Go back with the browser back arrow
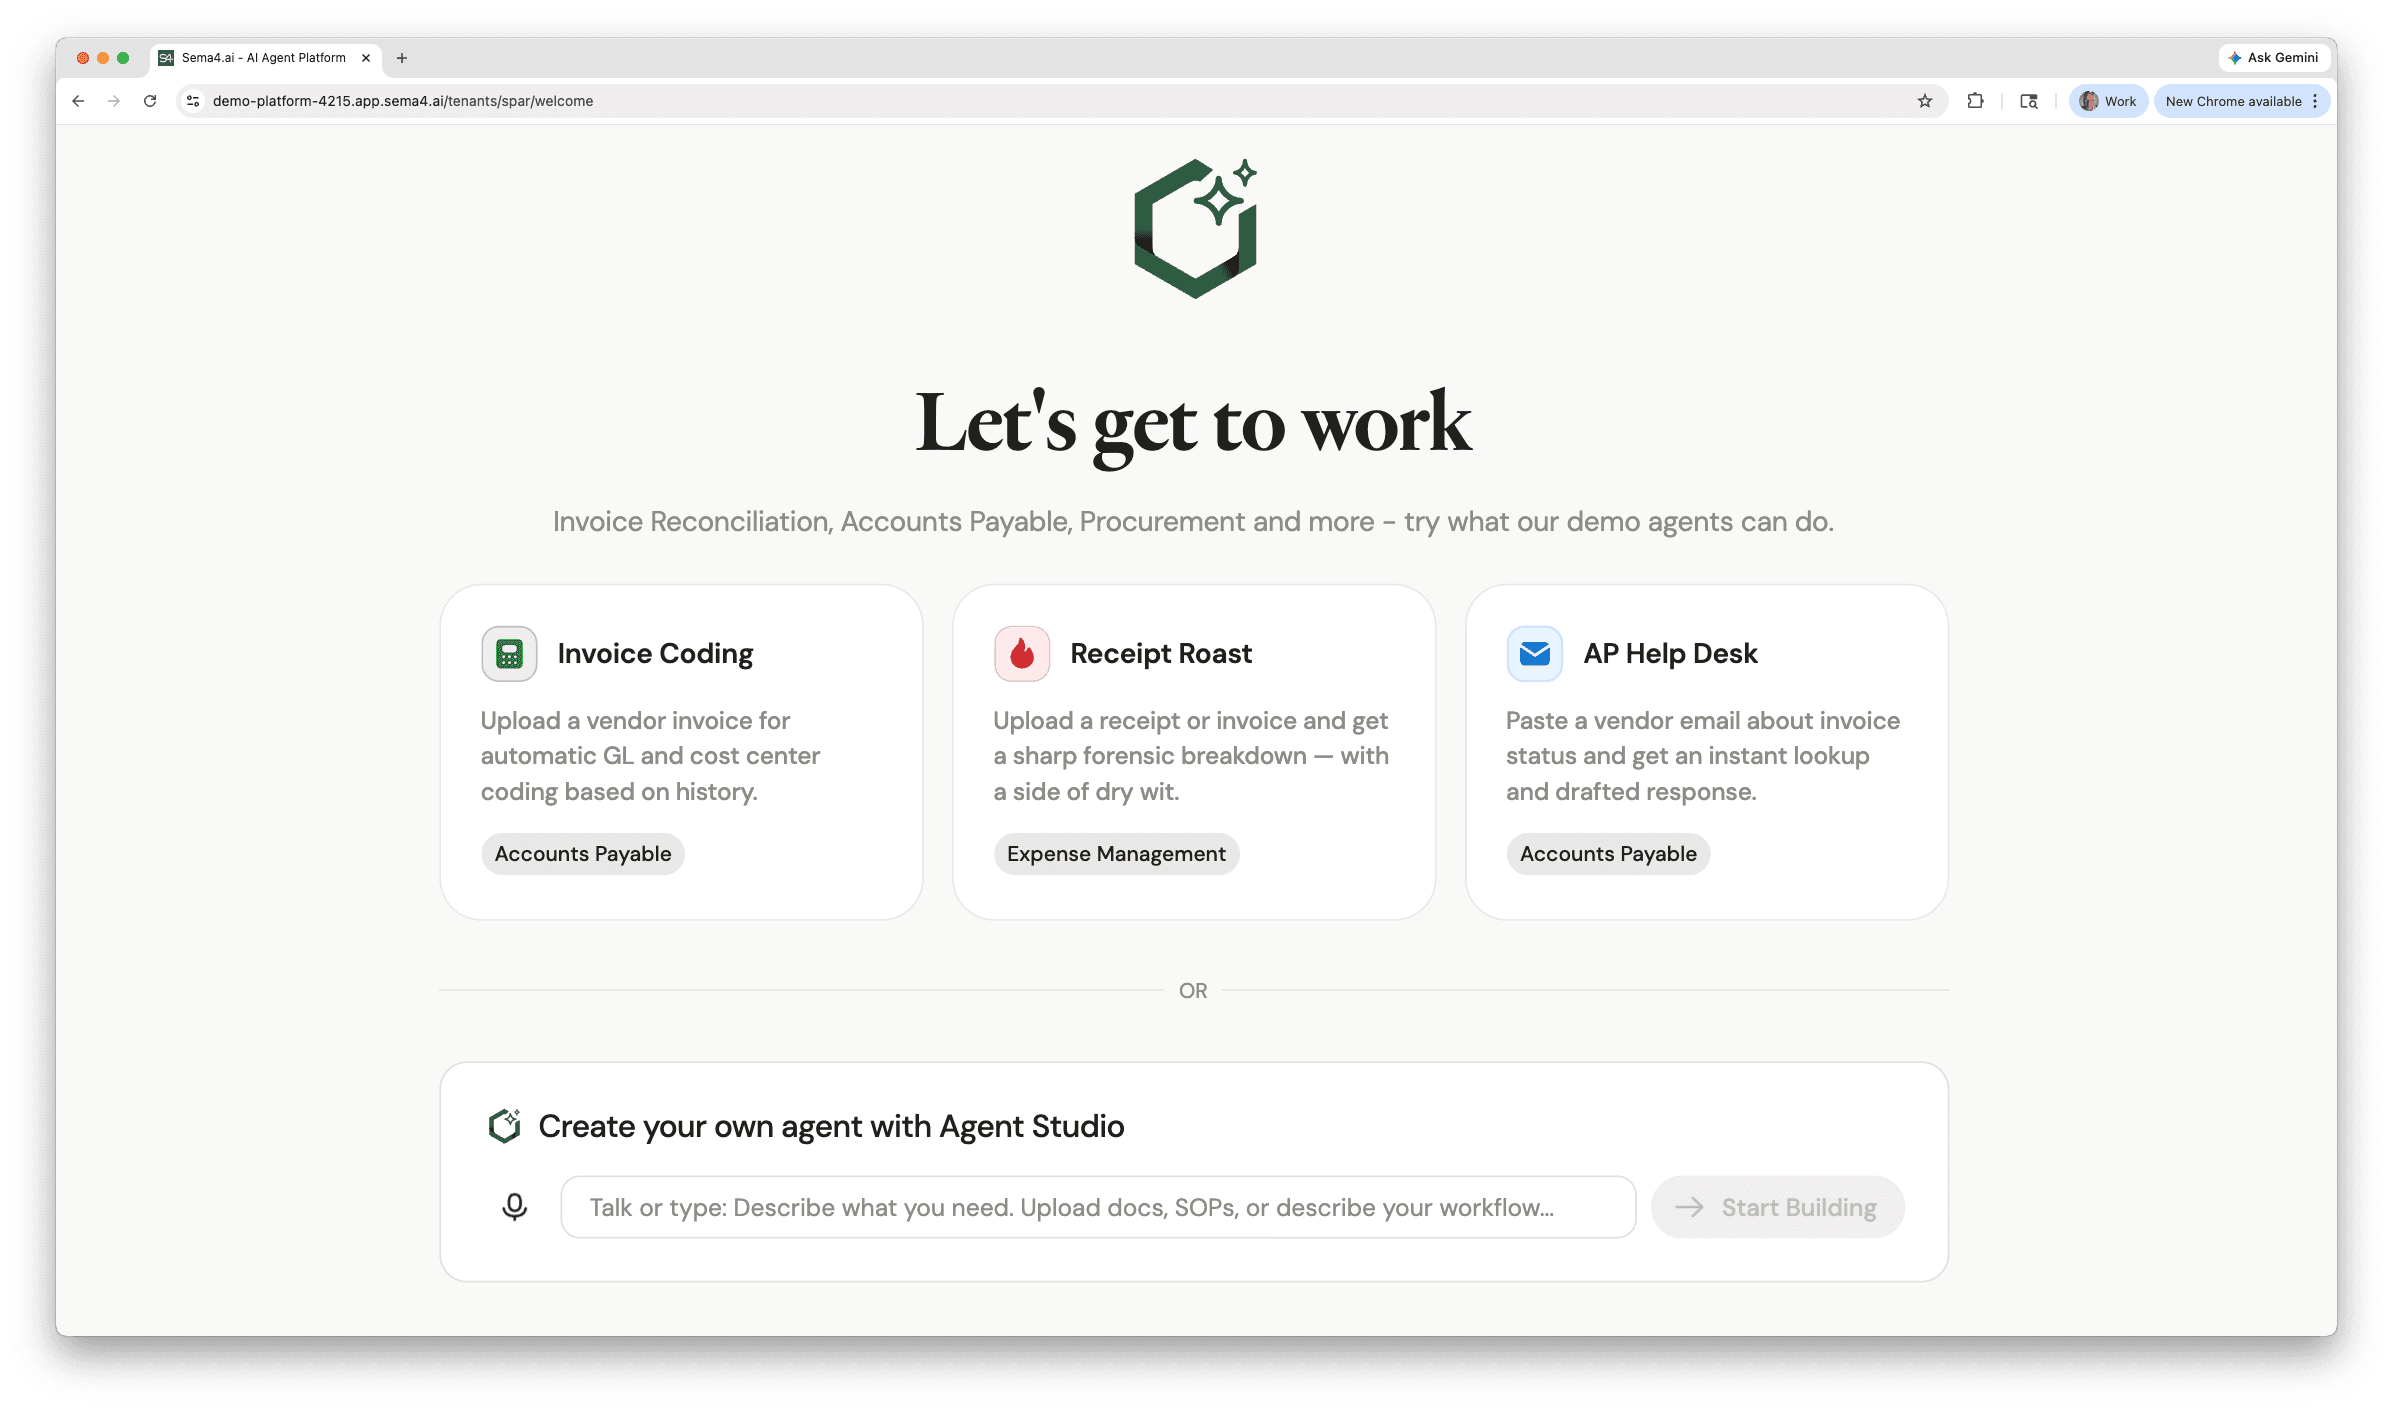The height and width of the screenshot is (1410, 2393). tap(78, 101)
